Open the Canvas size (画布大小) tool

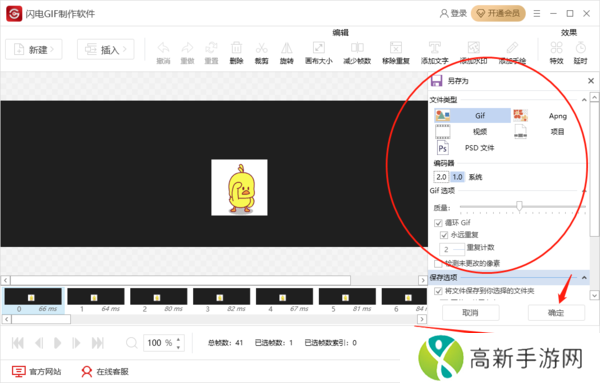click(319, 49)
